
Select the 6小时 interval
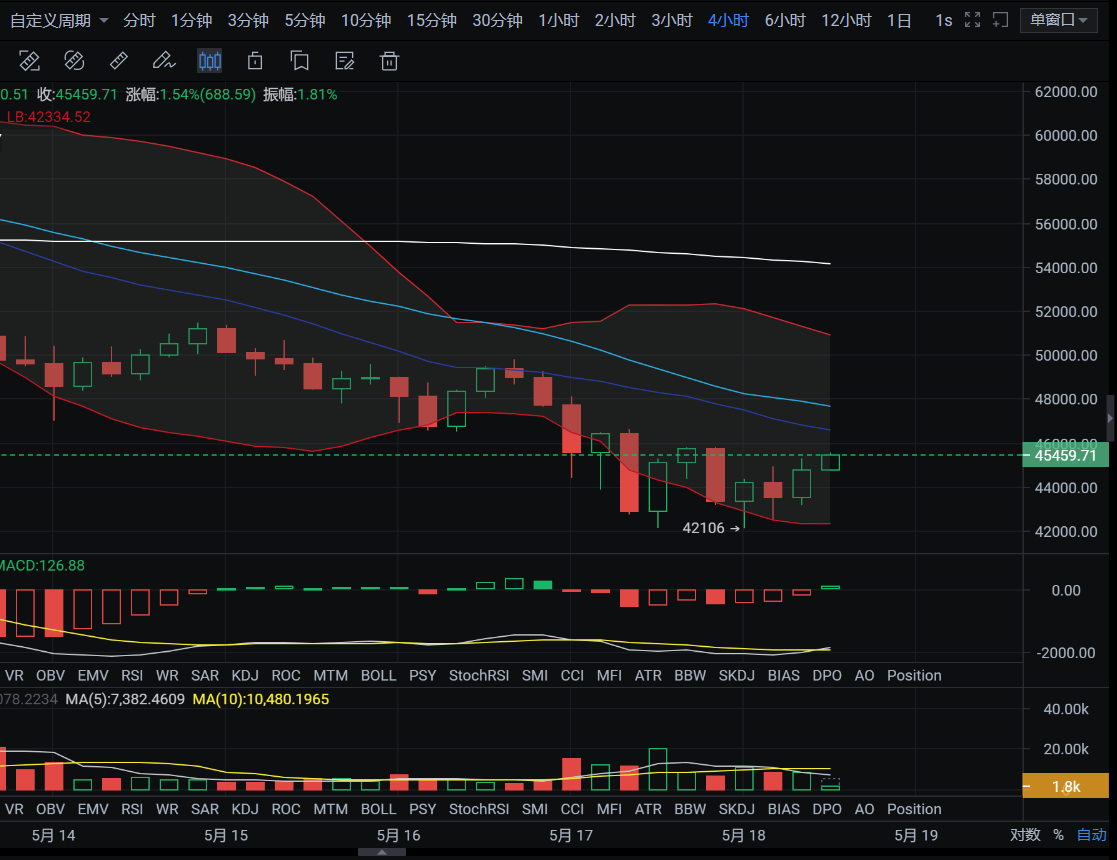[785, 21]
